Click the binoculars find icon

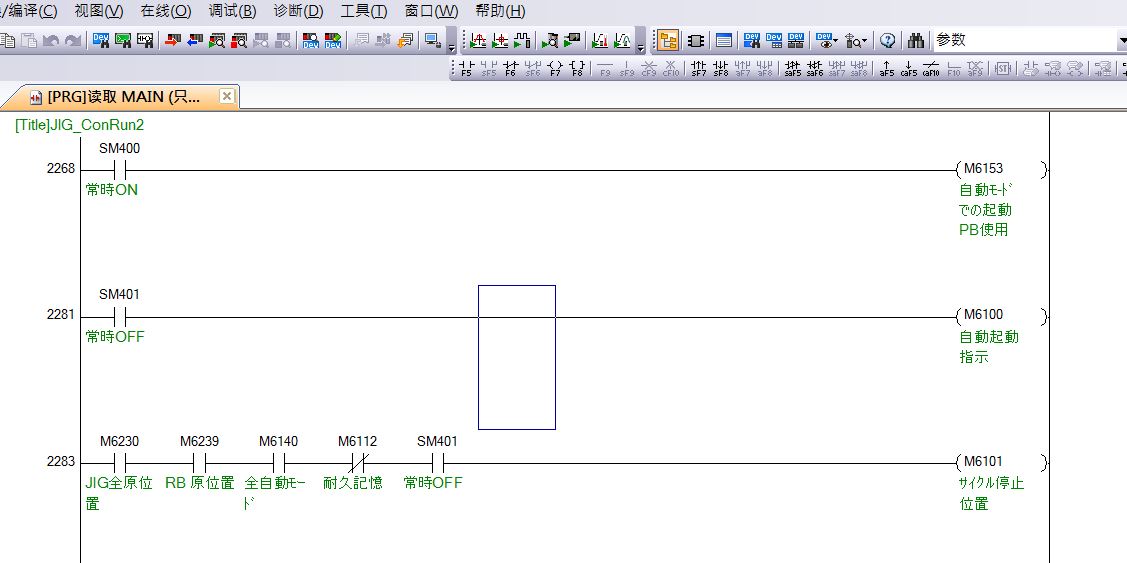click(x=916, y=41)
